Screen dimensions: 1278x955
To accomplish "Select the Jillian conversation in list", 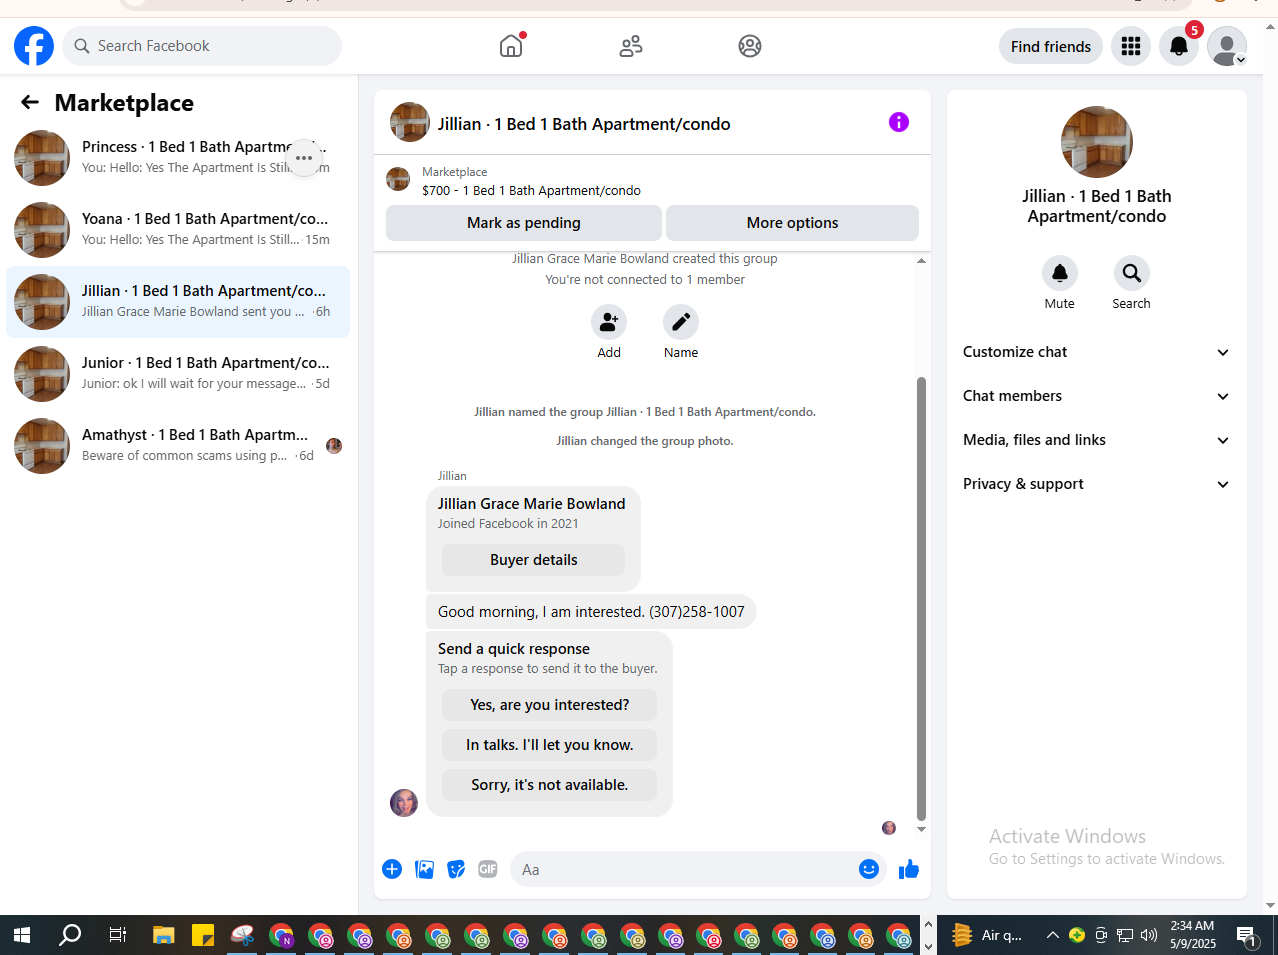I will (178, 302).
